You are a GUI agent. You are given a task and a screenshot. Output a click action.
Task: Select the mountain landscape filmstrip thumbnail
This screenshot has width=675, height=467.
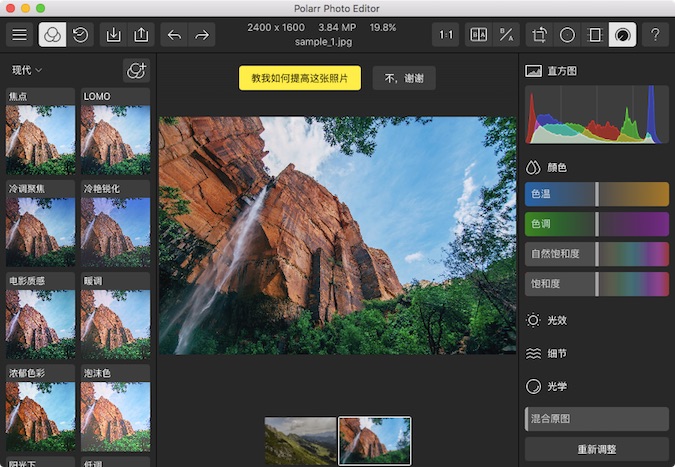tap(300, 441)
